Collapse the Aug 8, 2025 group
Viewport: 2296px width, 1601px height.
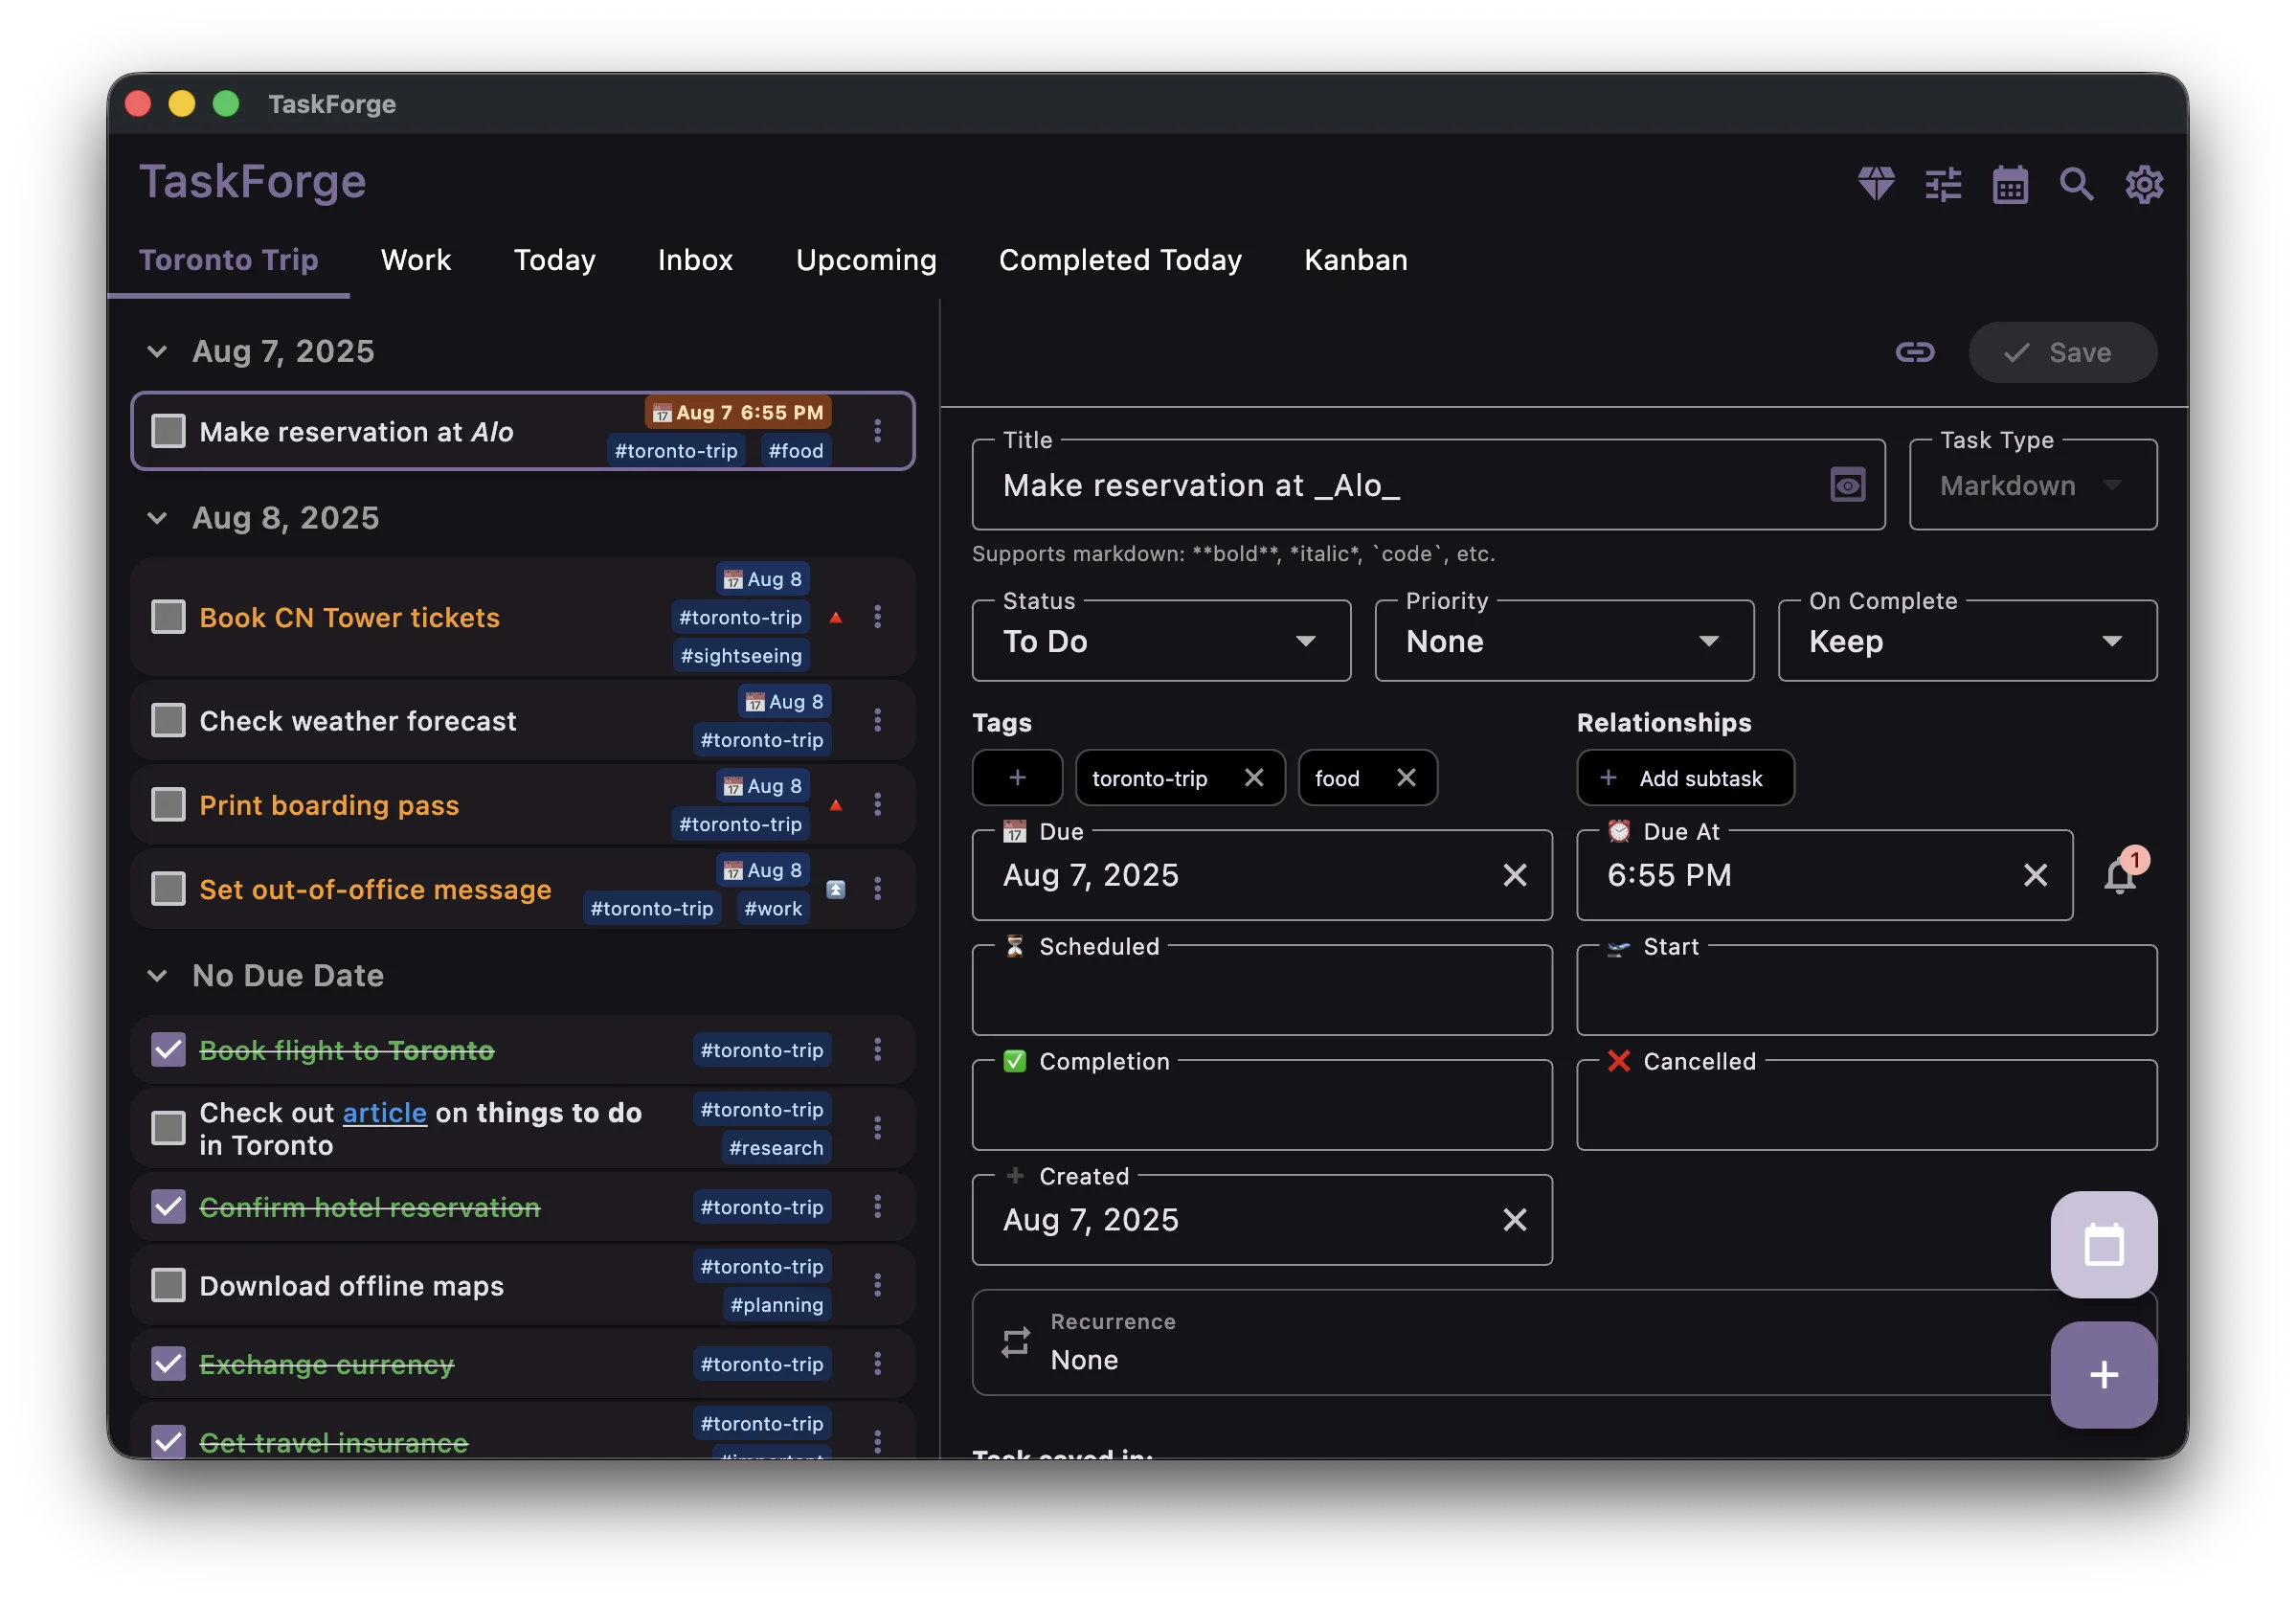click(157, 518)
